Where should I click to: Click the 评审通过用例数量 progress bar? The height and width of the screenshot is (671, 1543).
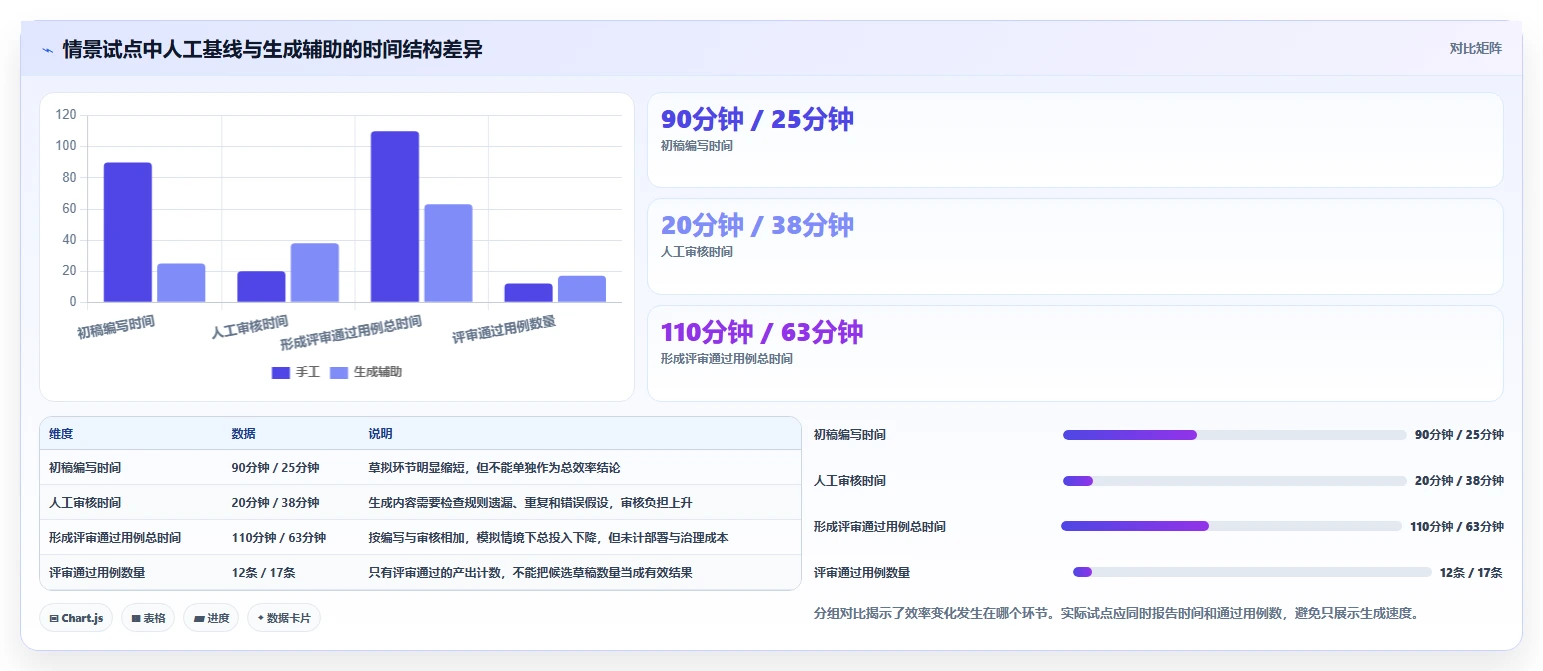click(1252, 572)
